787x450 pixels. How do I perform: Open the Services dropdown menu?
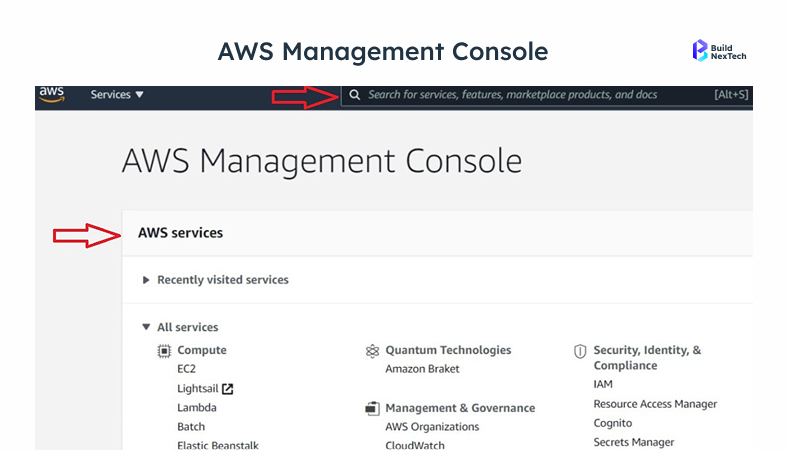click(x=117, y=94)
